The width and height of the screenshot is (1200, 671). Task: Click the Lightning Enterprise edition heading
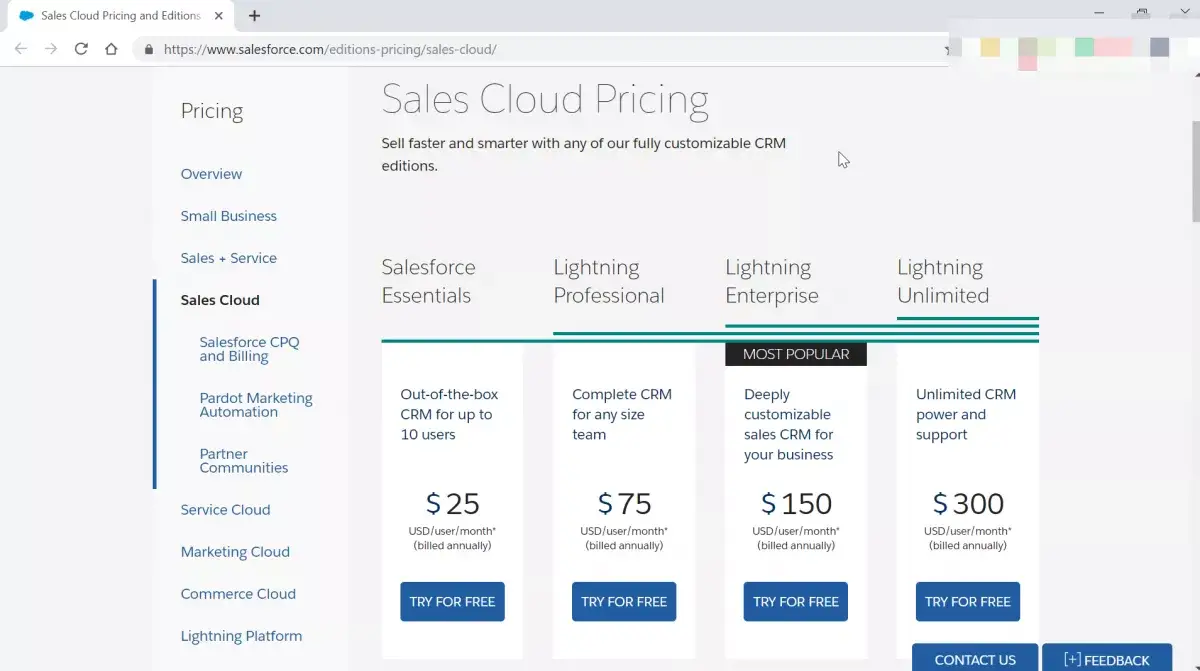[x=772, y=281]
